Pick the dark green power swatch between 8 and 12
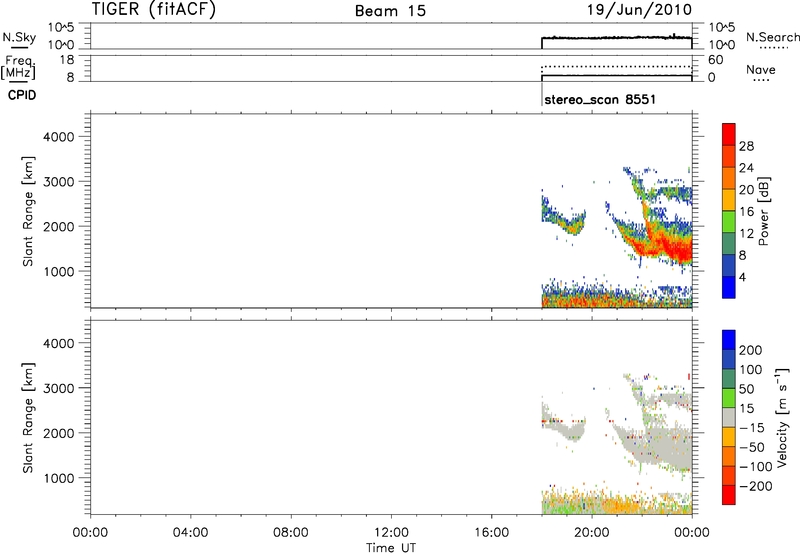The width and height of the screenshot is (800, 554). click(729, 243)
